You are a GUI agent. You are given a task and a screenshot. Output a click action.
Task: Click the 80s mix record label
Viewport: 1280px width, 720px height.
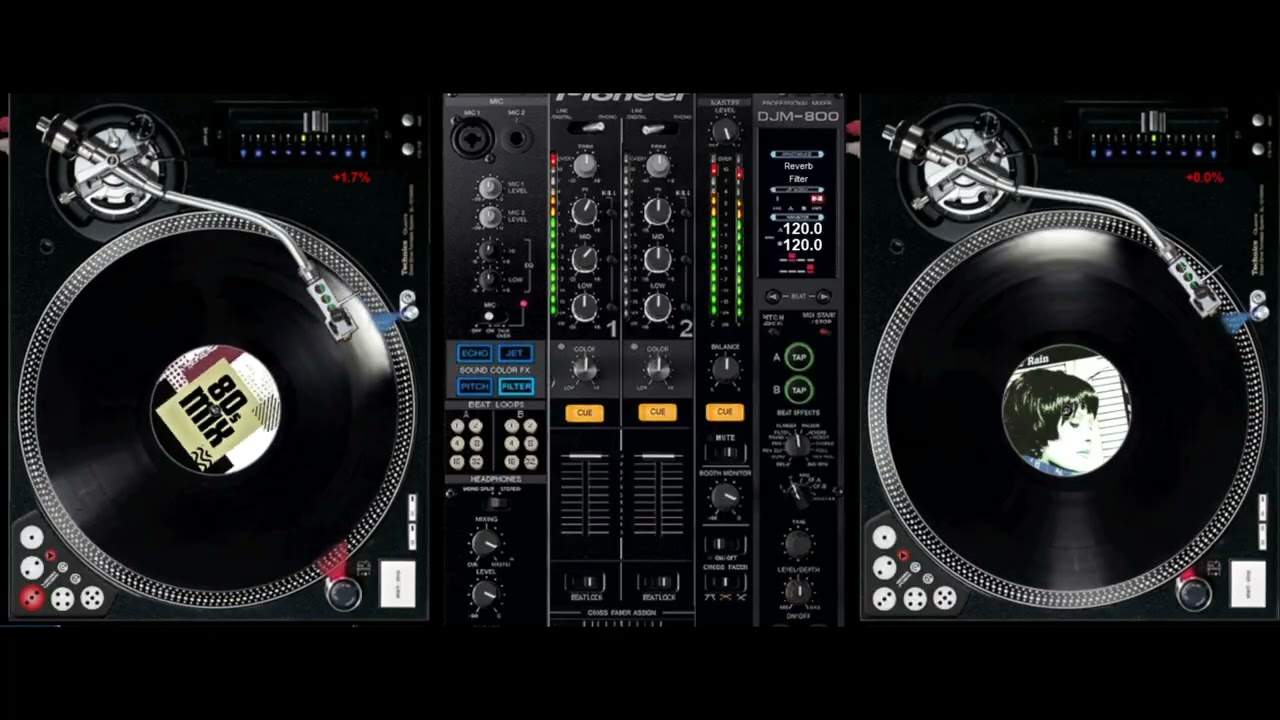point(215,410)
